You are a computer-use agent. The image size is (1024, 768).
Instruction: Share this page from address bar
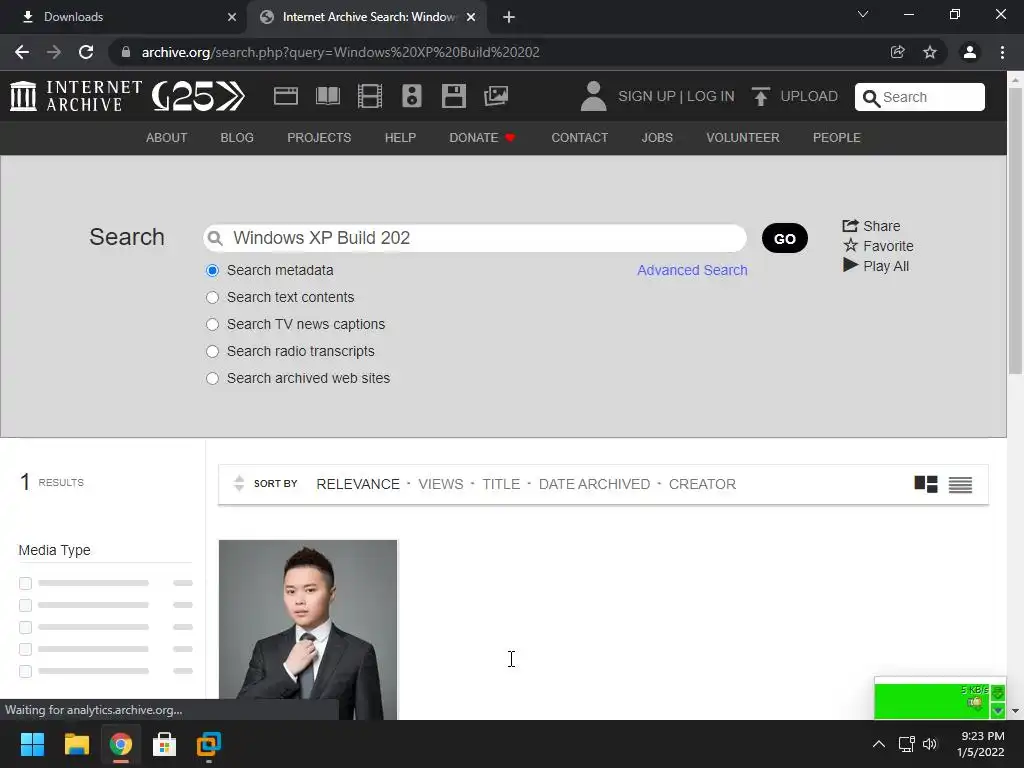[x=898, y=52]
